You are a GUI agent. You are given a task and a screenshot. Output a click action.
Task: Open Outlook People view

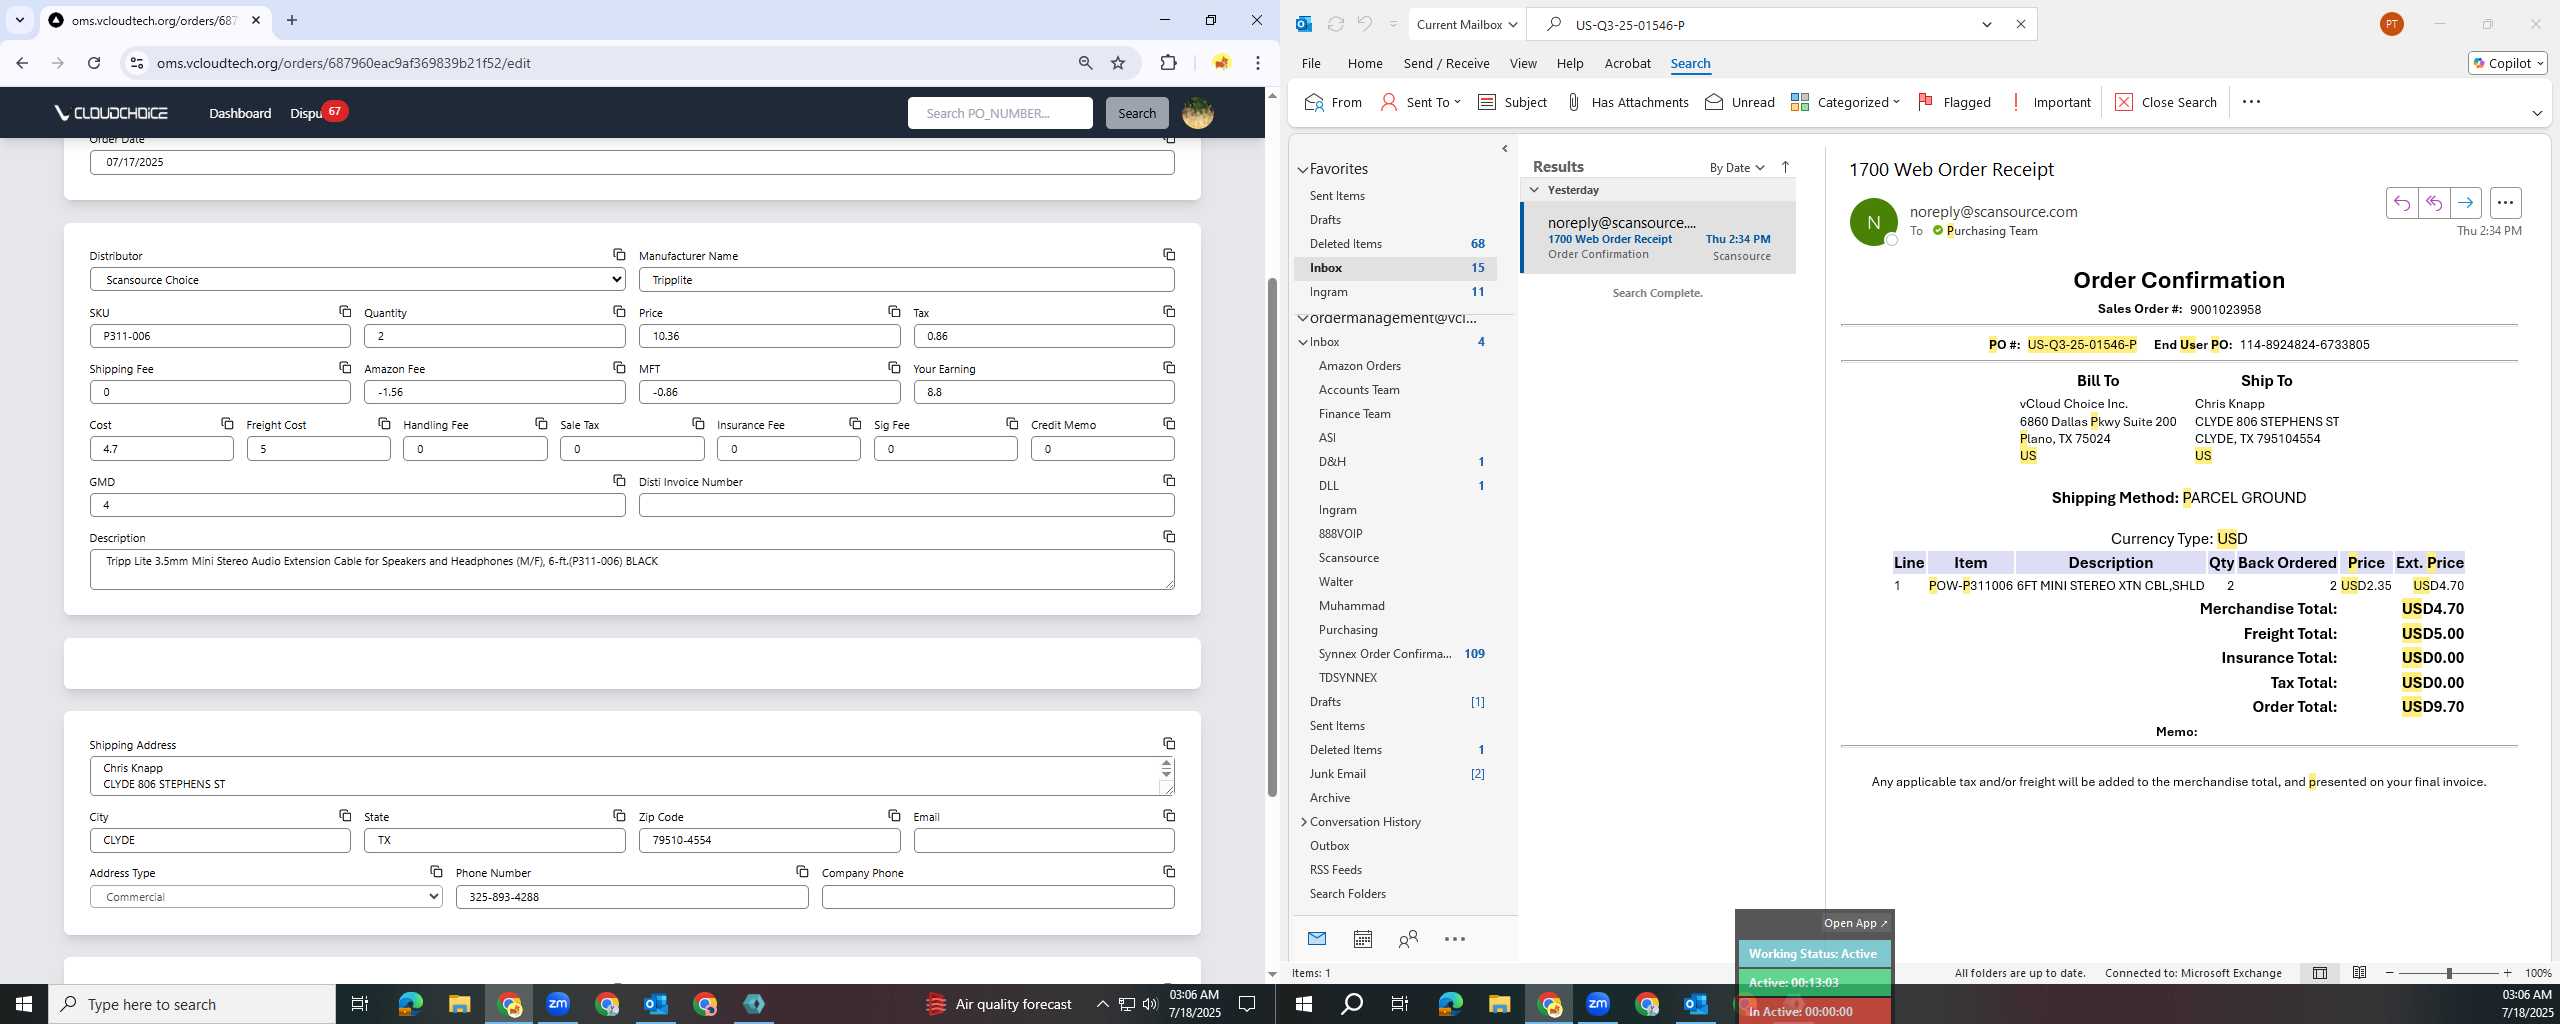click(1408, 939)
